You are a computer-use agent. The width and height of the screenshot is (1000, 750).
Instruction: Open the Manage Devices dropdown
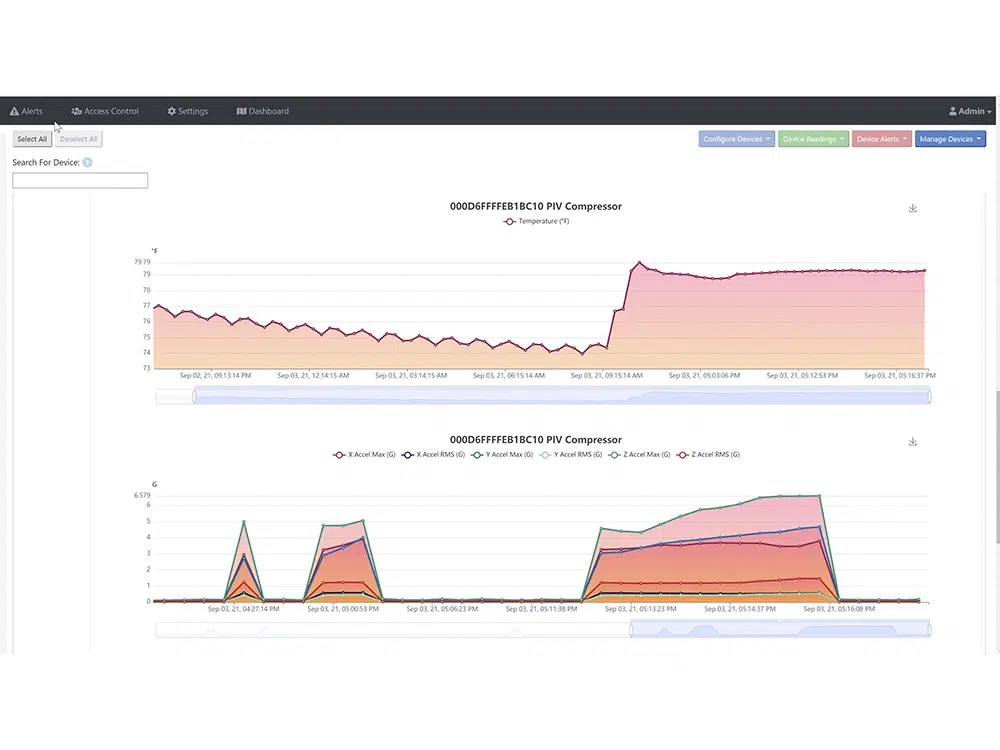(x=950, y=139)
